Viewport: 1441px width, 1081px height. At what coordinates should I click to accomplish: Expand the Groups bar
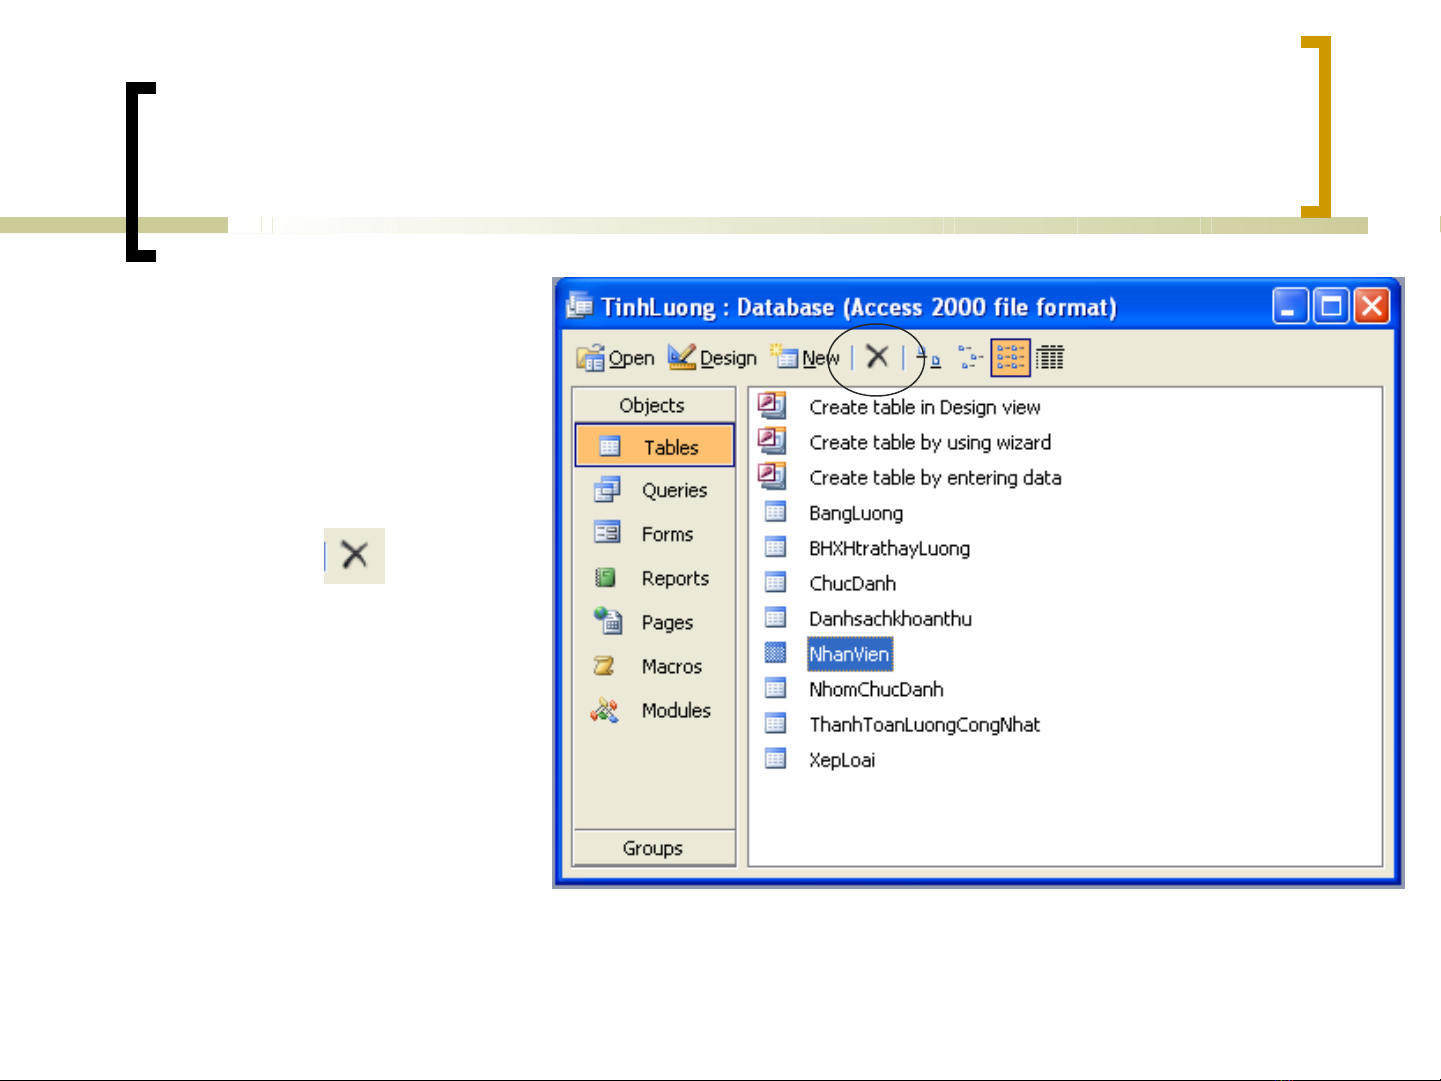(x=653, y=848)
